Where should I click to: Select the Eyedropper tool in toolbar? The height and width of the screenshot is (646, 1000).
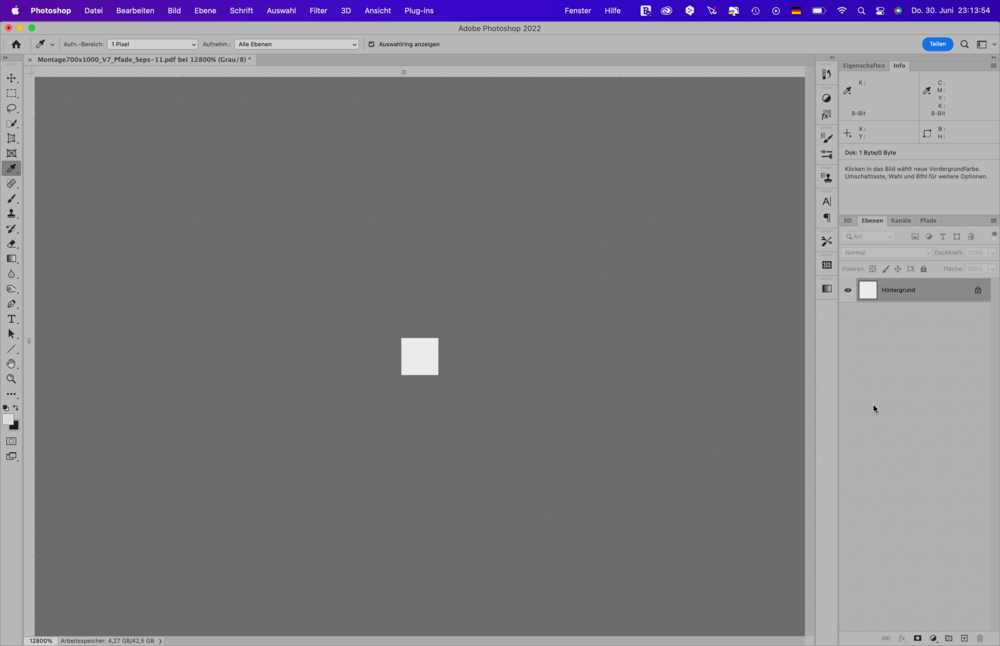[x=11, y=168]
